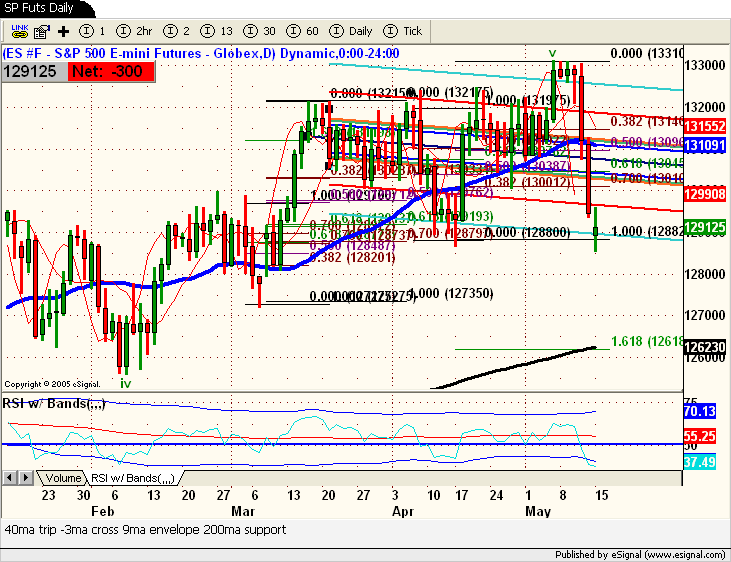Click the Published by eSignal link
This screenshot has width=731, height=562.
(x=638, y=554)
